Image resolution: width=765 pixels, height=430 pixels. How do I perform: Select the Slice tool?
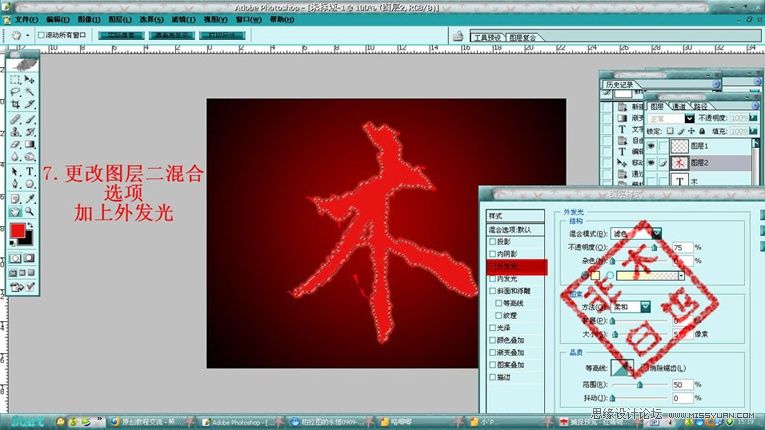[x=30, y=104]
